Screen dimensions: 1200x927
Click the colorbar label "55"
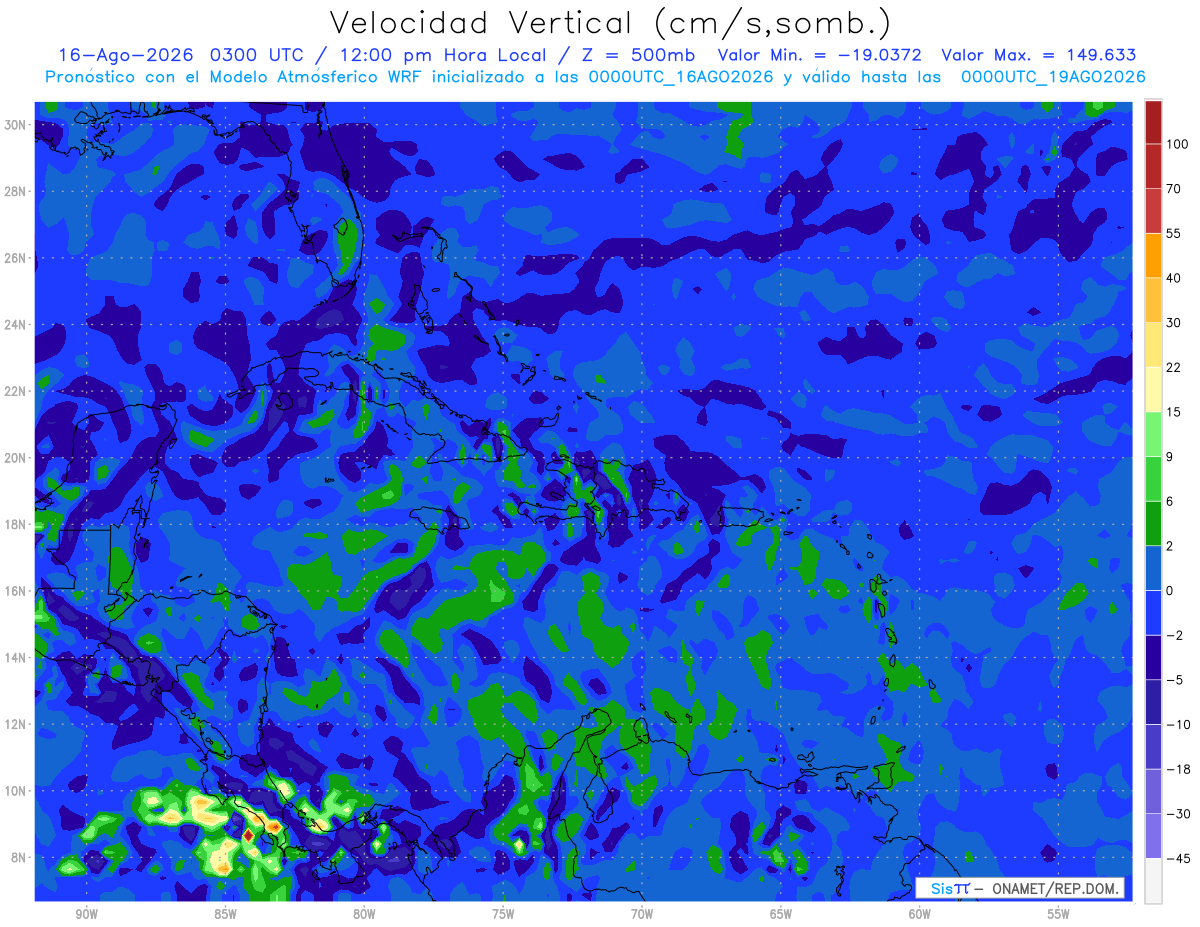point(1175,233)
